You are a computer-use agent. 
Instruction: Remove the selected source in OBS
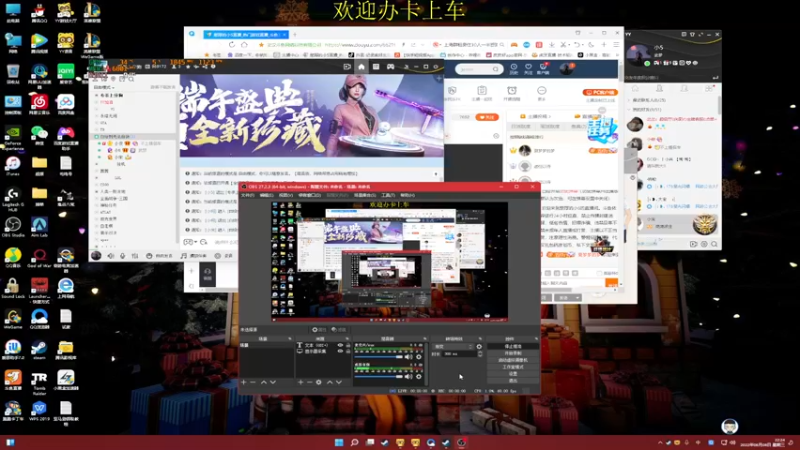[x=310, y=382]
